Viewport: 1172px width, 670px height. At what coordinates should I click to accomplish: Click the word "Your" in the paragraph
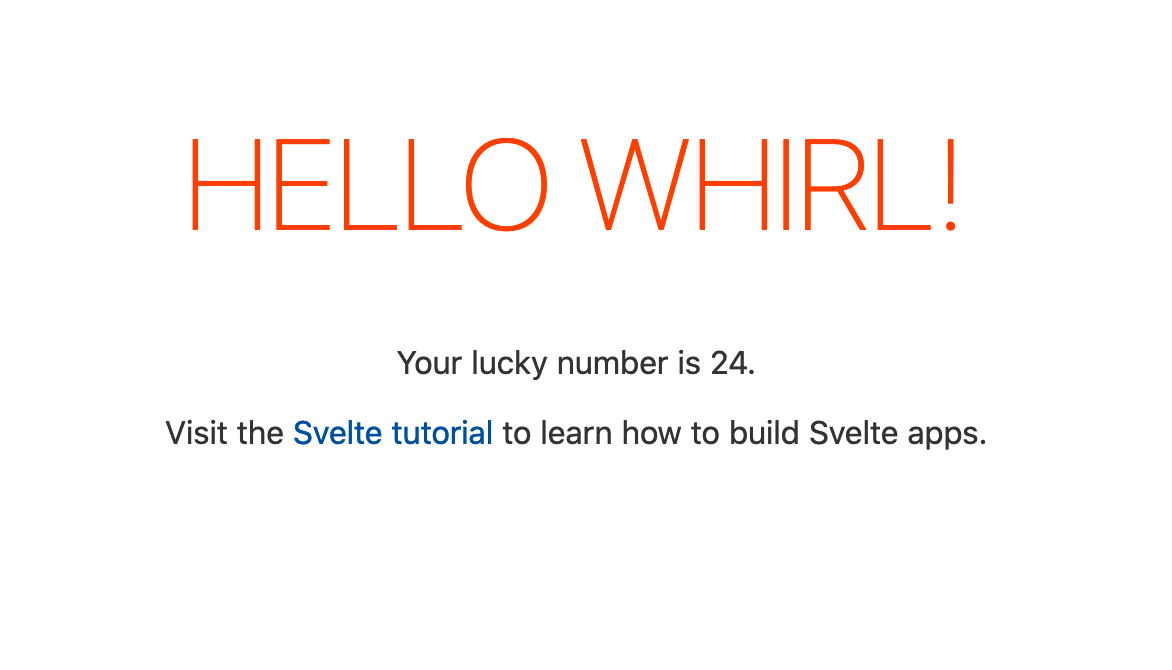(x=429, y=363)
